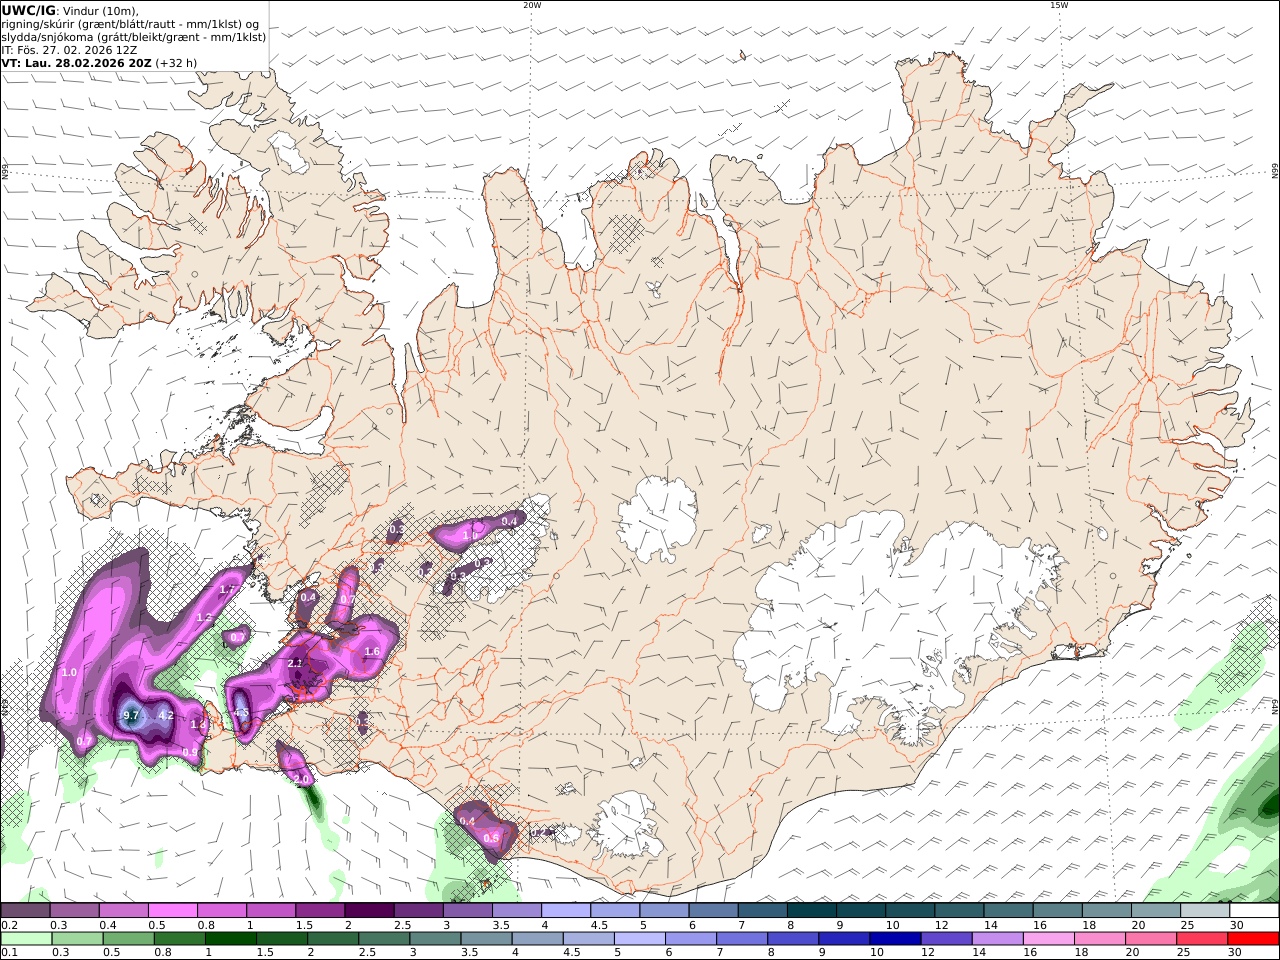
Task: Select the bright red 30 swatch in bottom legend
Action: pos(1253,939)
